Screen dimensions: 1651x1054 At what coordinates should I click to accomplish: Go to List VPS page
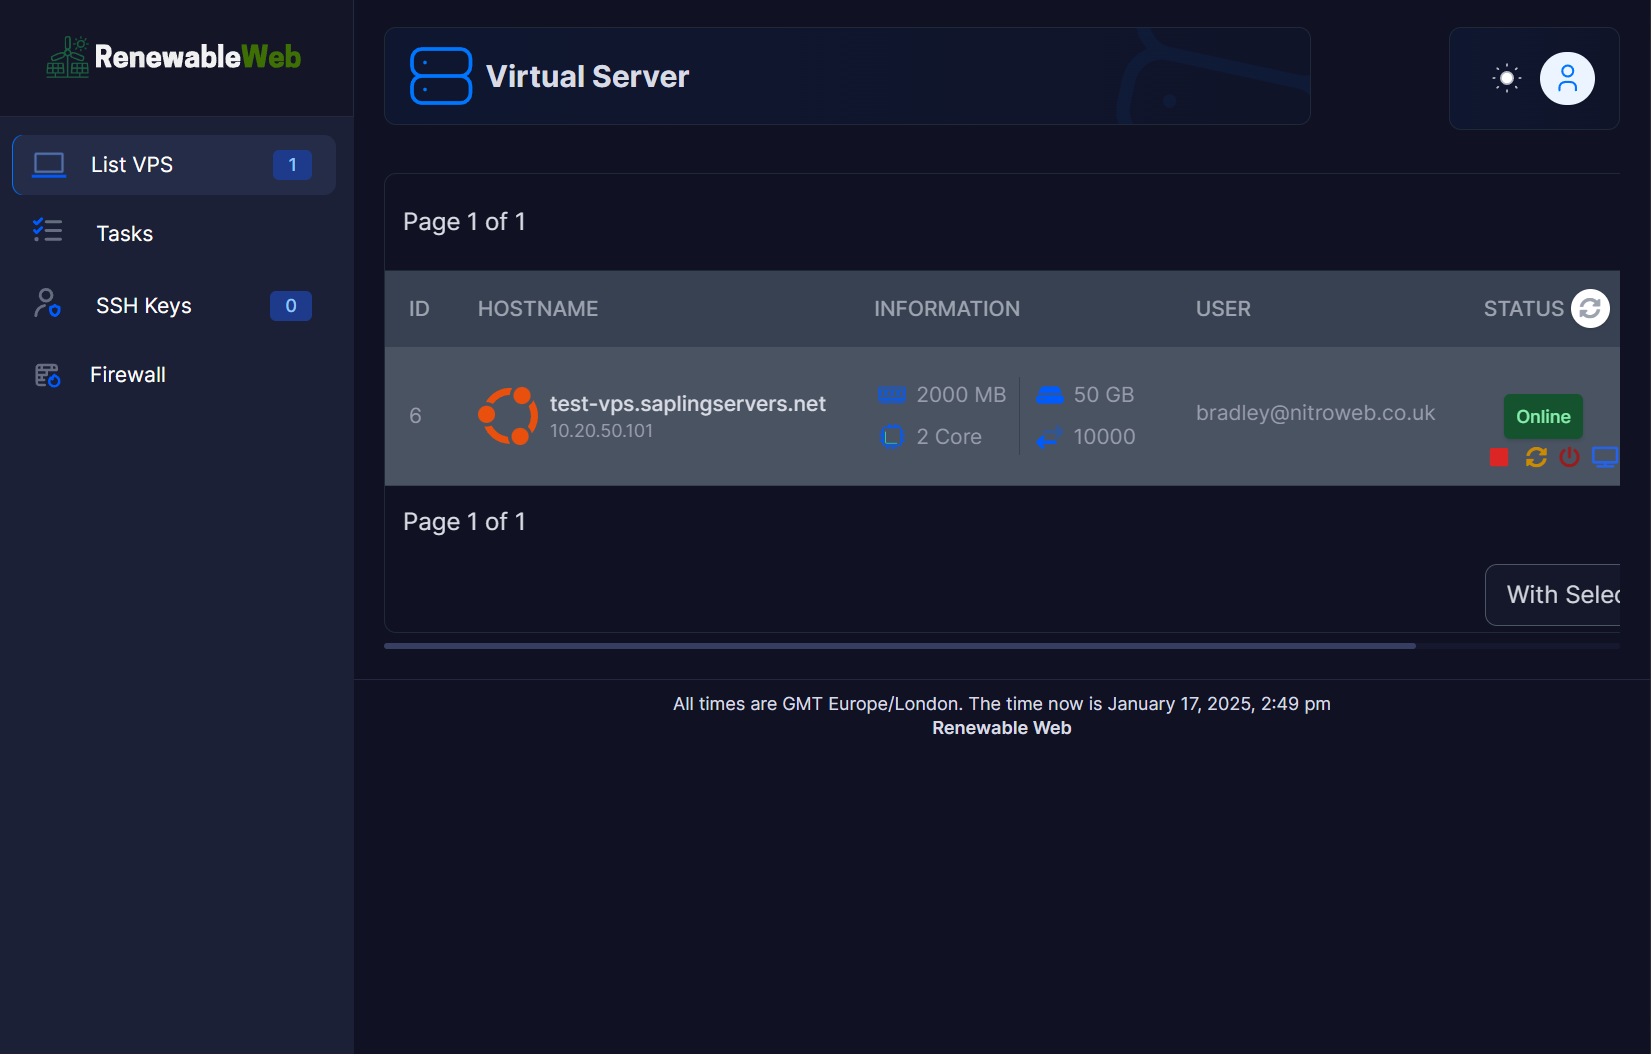[132, 164]
